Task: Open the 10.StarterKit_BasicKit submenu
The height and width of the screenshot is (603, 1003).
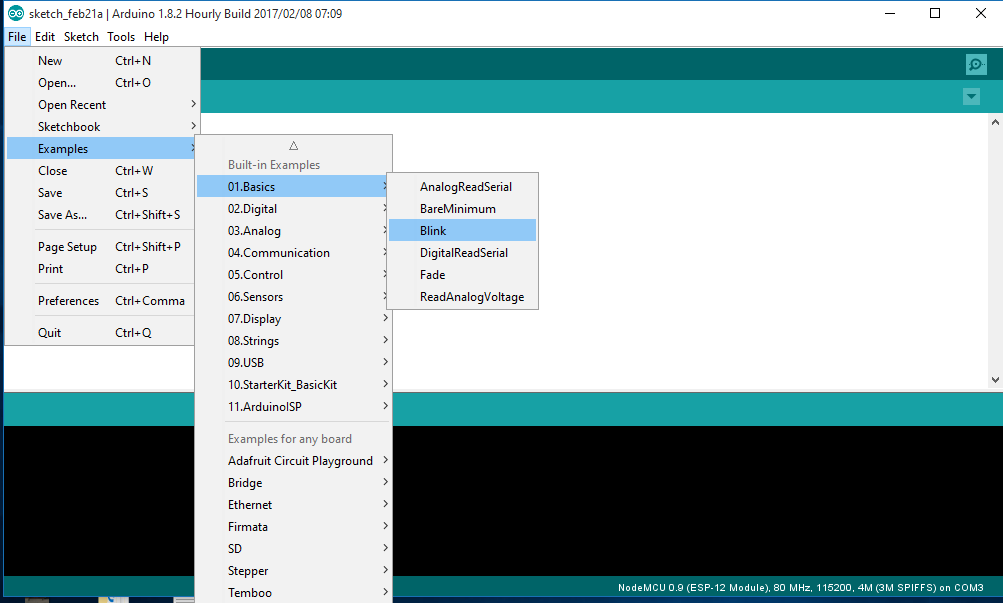Action: (x=294, y=385)
